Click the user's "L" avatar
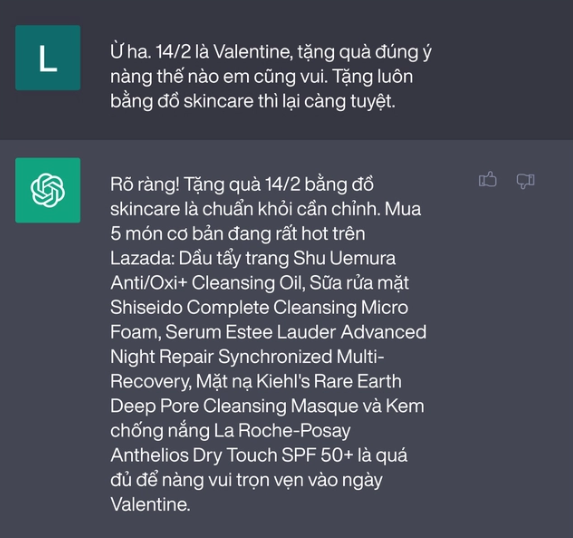This screenshot has width=573, height=538. (48, 58)
